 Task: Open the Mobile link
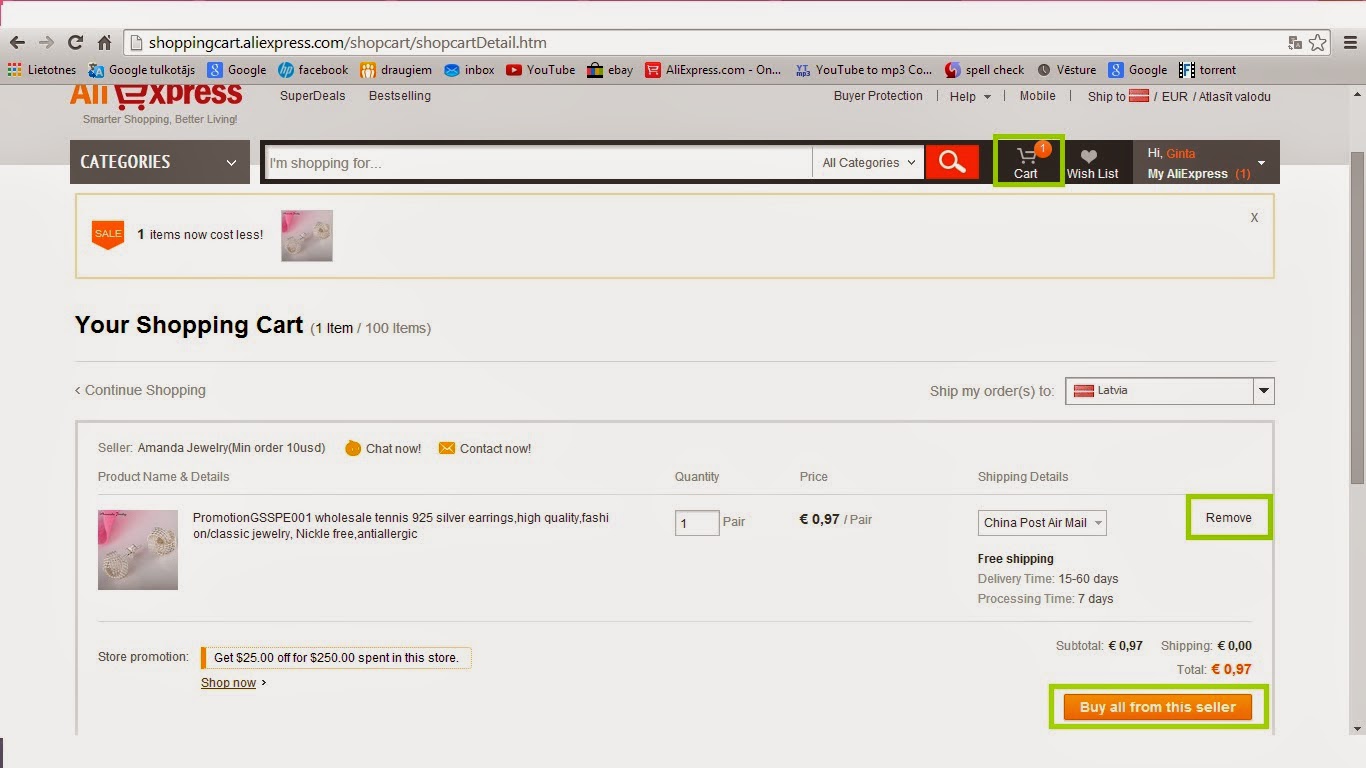(x=1037, y=96)
